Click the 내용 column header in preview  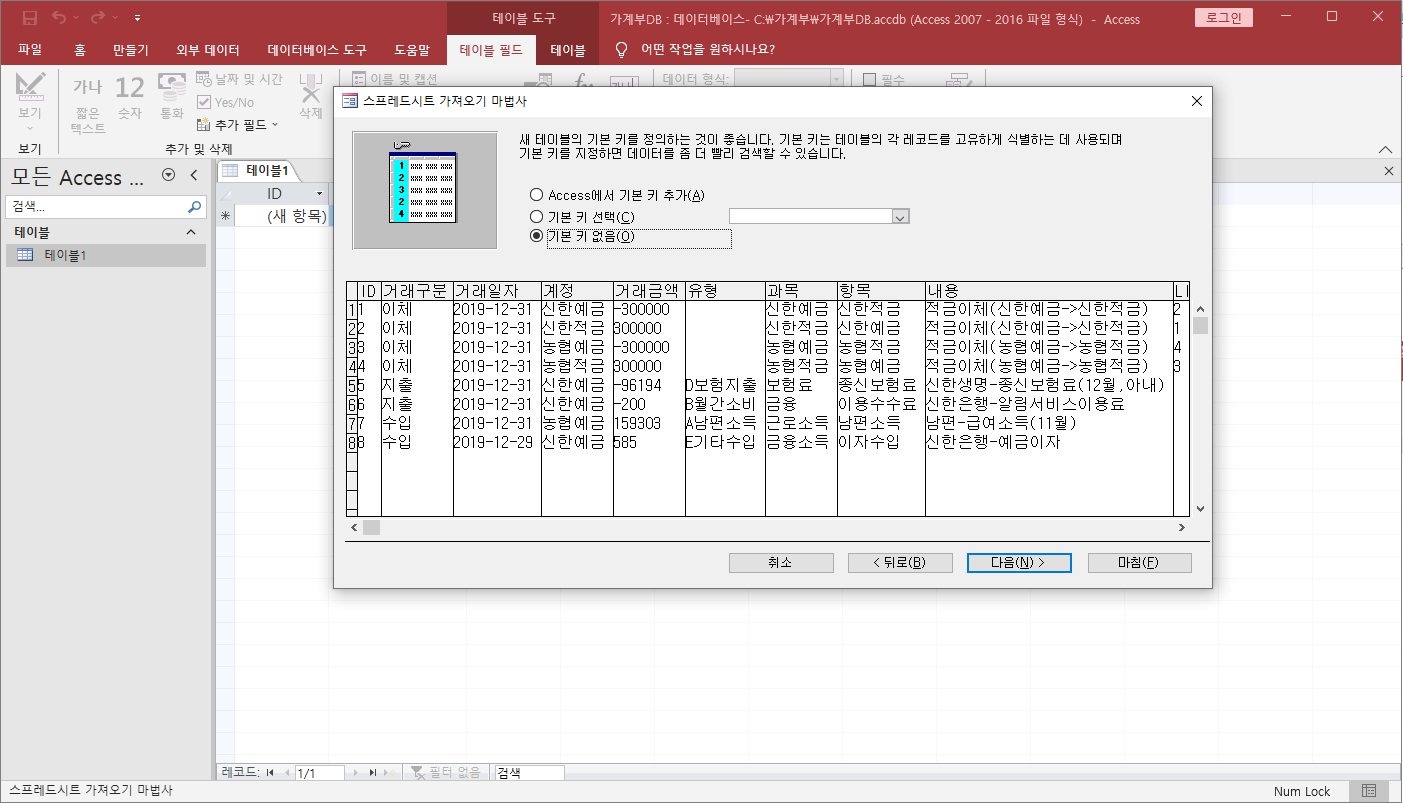point(1048,291)
